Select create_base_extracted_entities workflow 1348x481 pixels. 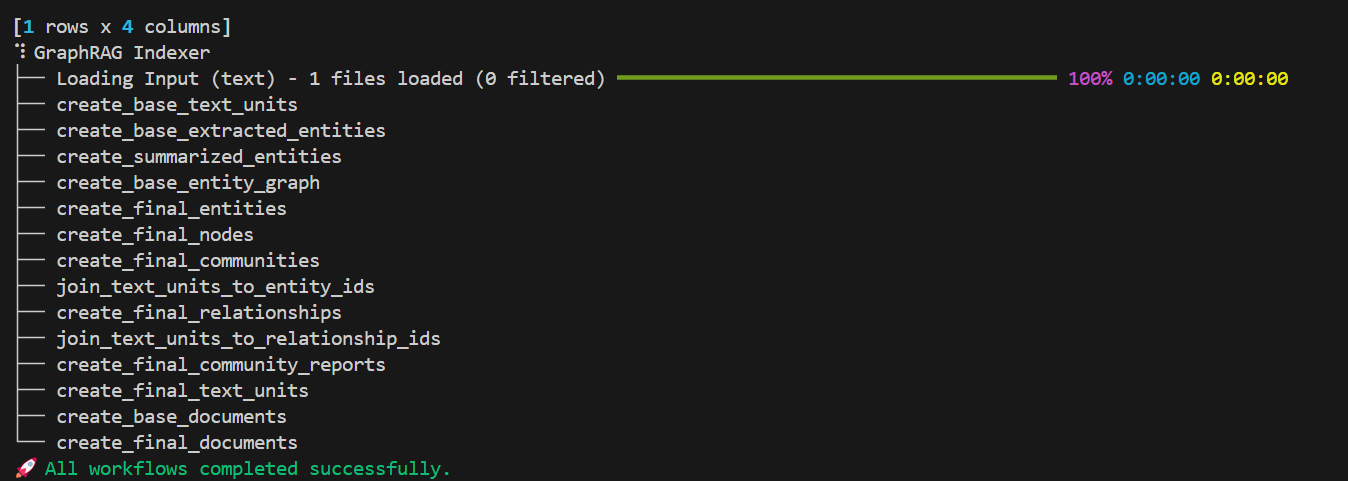221,130
